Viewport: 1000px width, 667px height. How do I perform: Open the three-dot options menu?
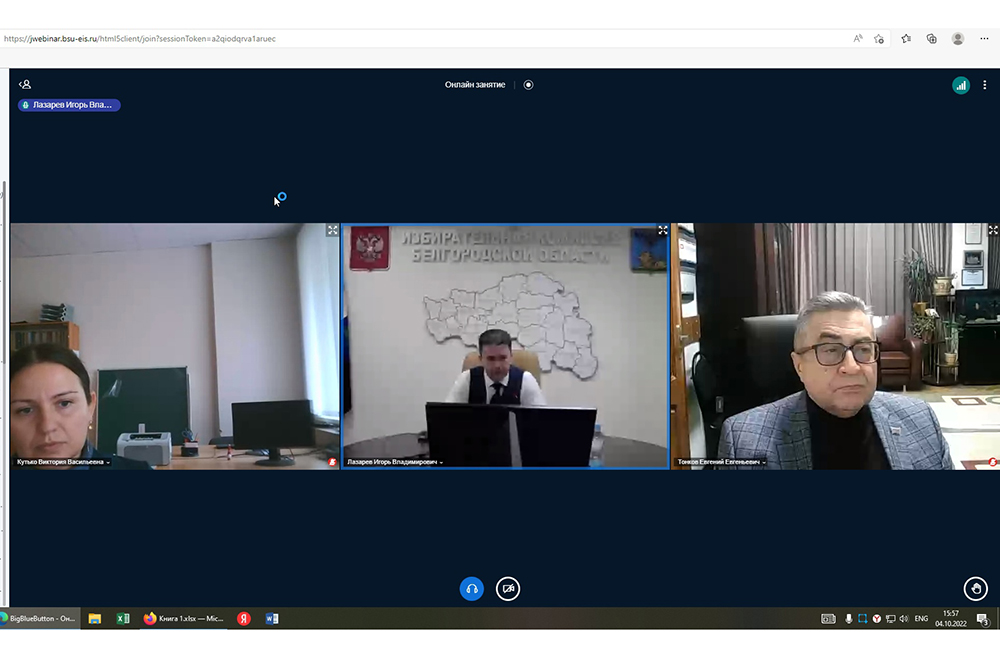[985, 85]
